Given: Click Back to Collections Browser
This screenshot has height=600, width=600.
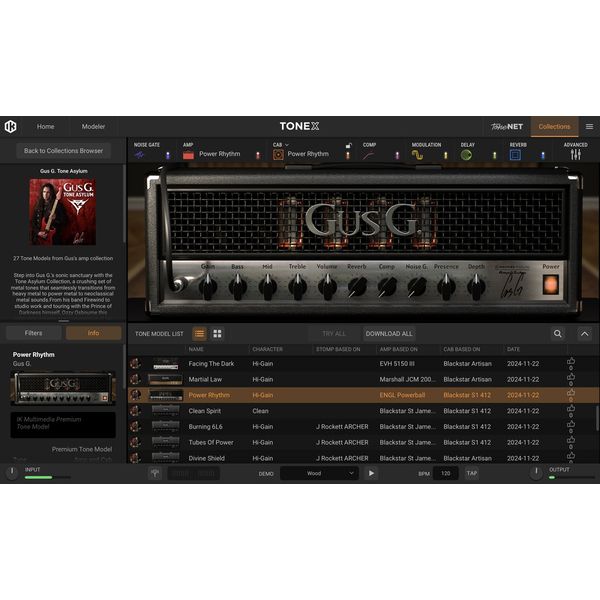Looking at the screenshot, I should 64,151.
